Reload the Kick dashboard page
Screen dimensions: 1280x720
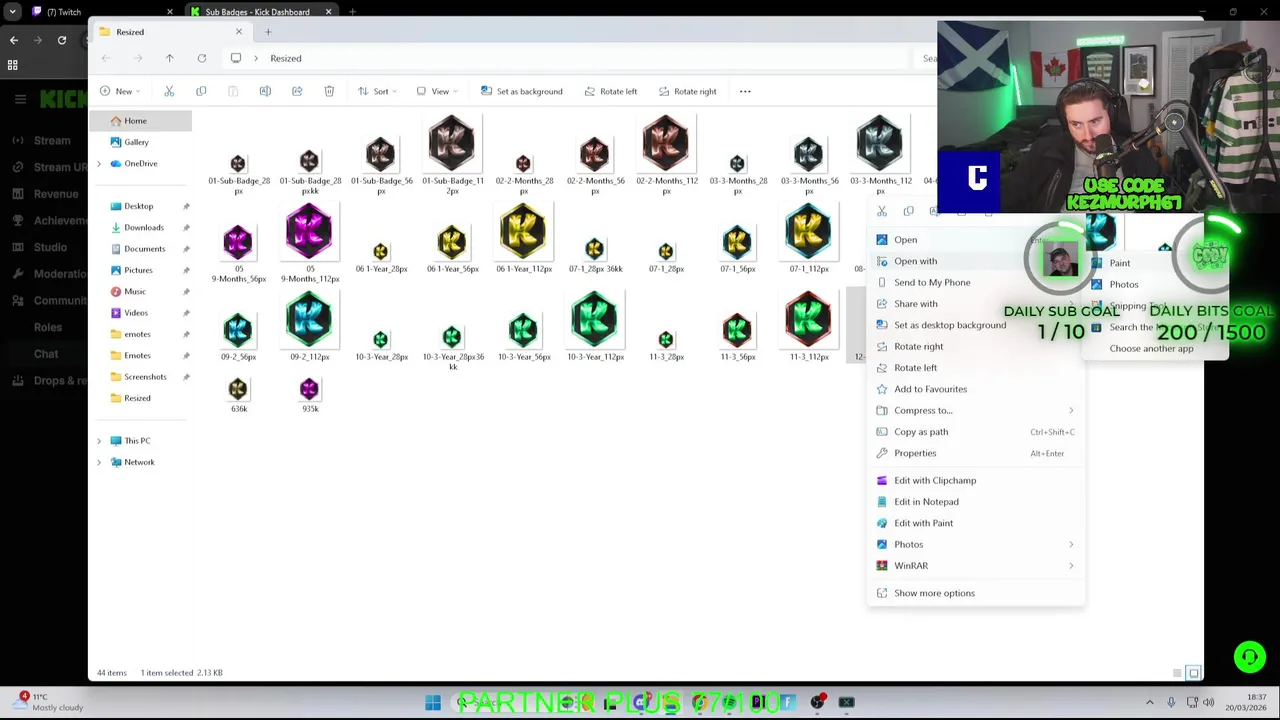62,40
